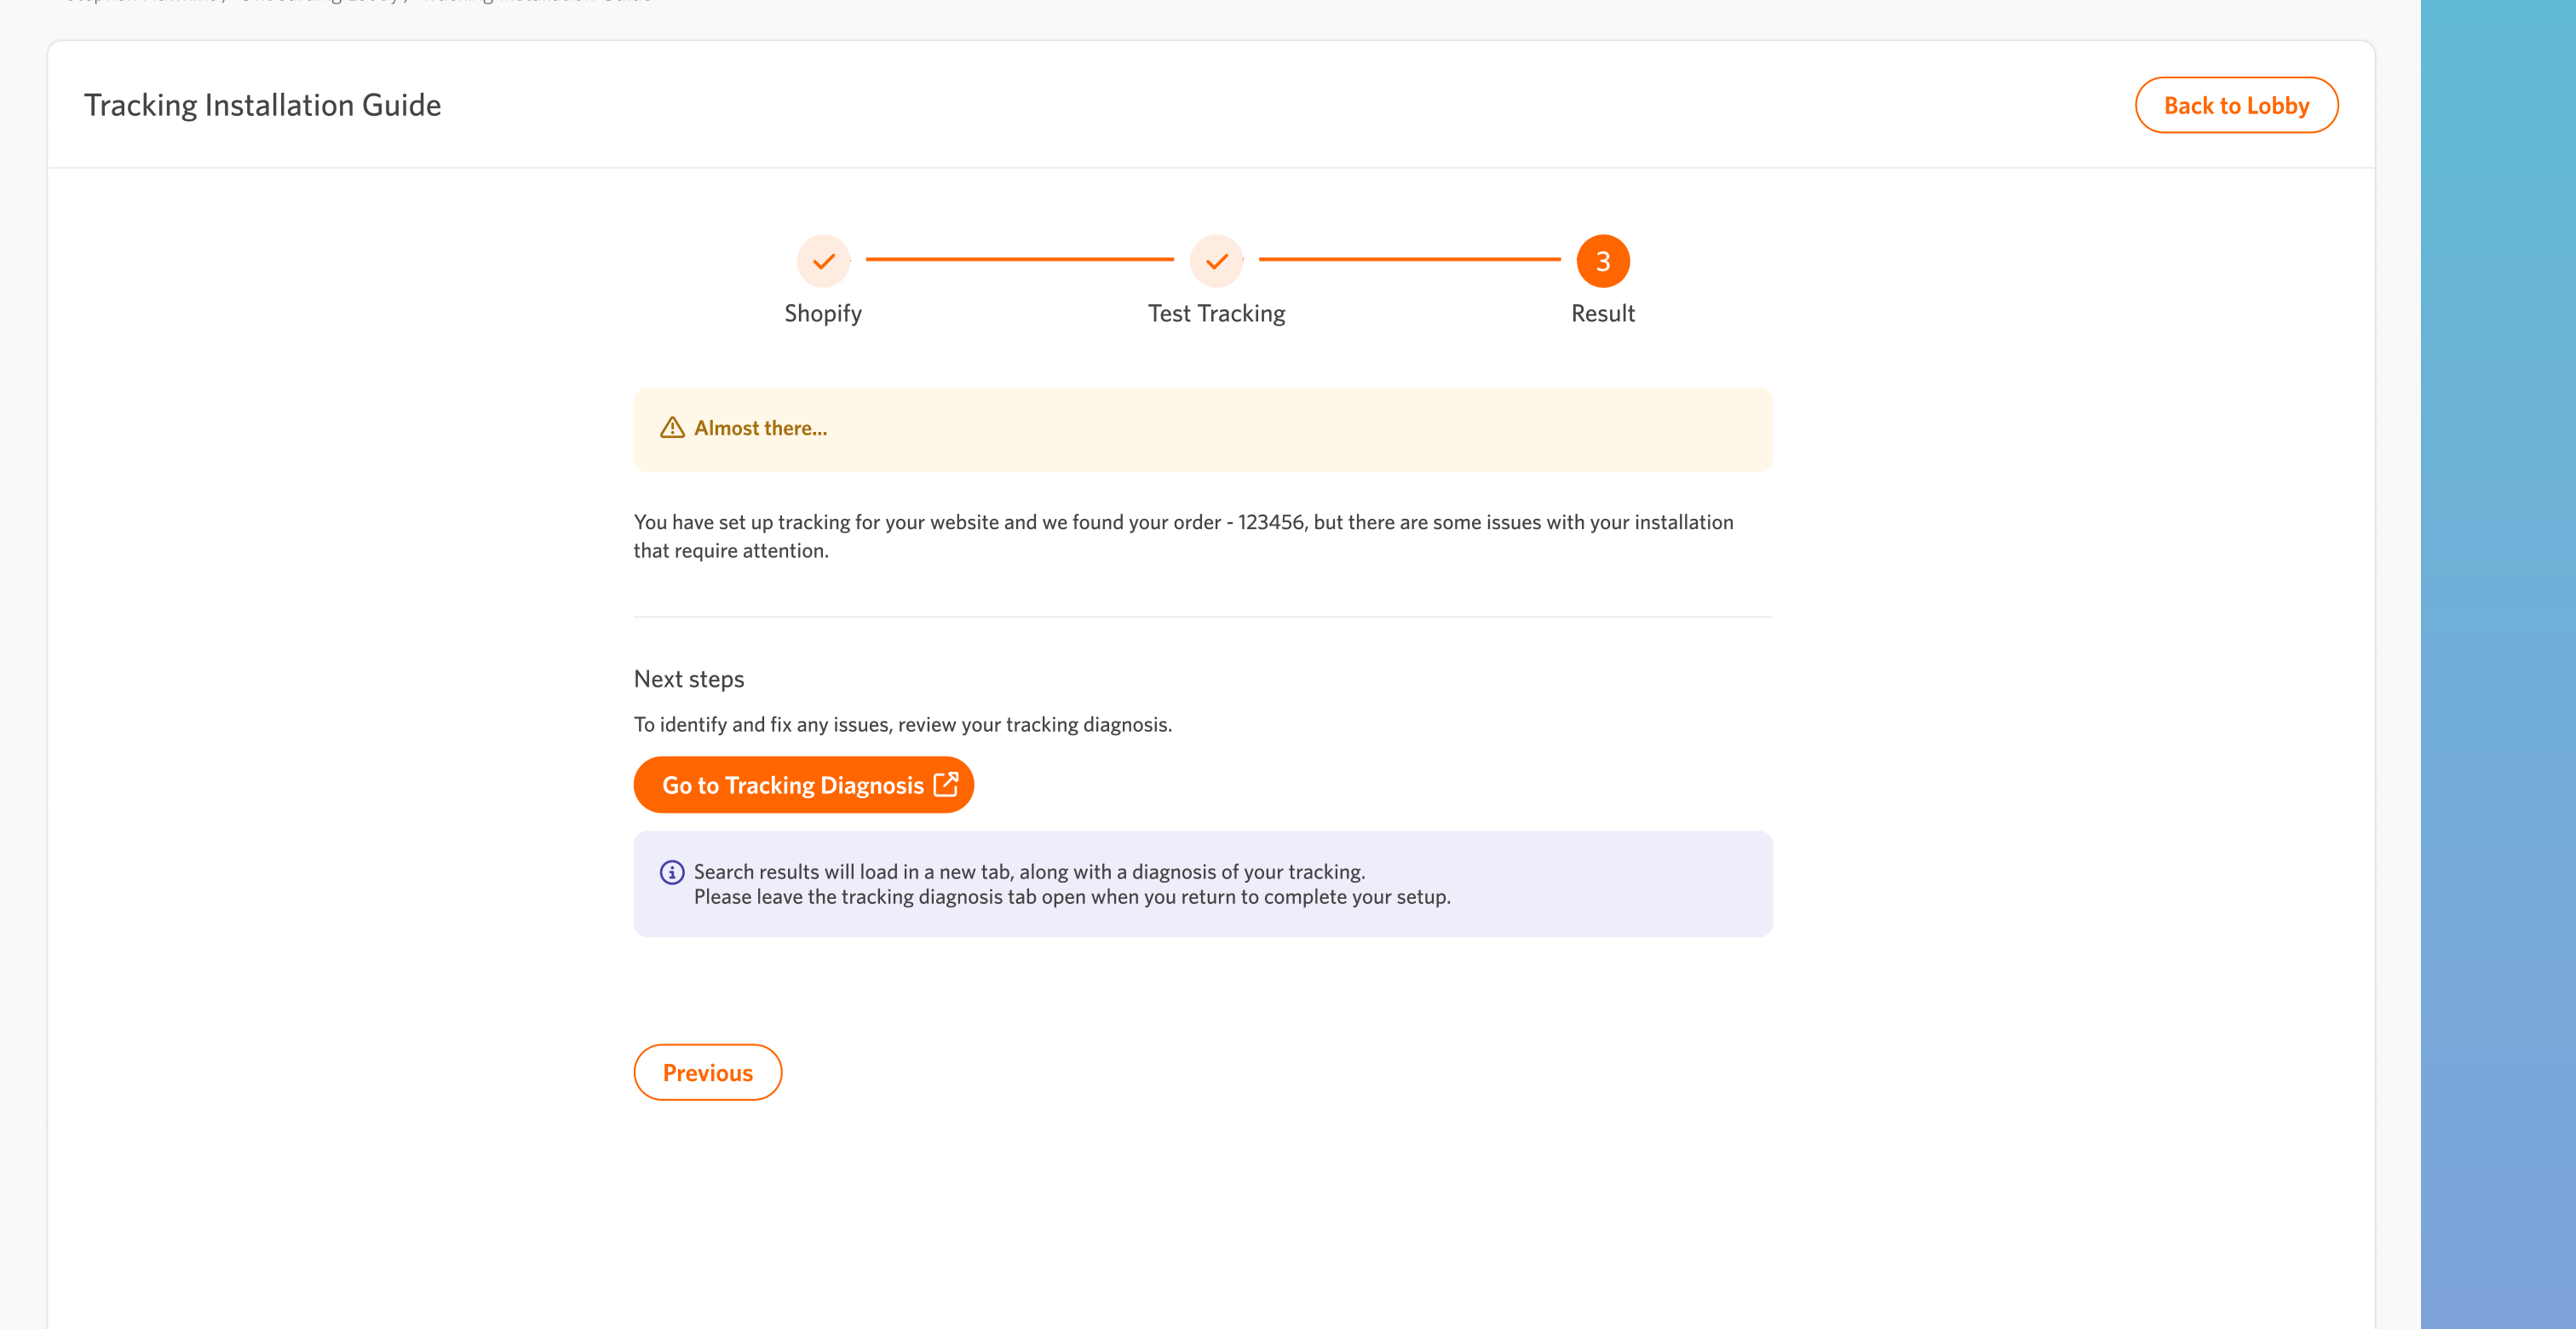Click the Test Tracking step label
This screenshot has width=2576, height=1329.
tap(1216, 313)
